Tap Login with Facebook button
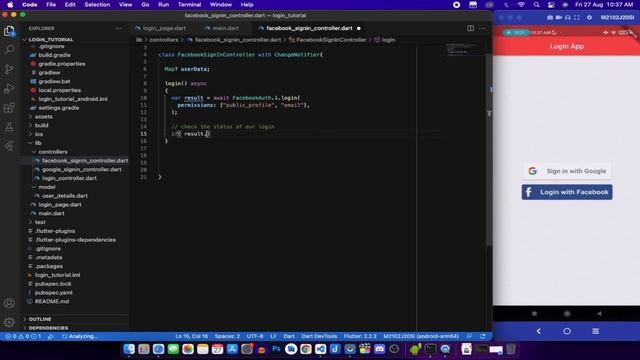 [567, 192]
